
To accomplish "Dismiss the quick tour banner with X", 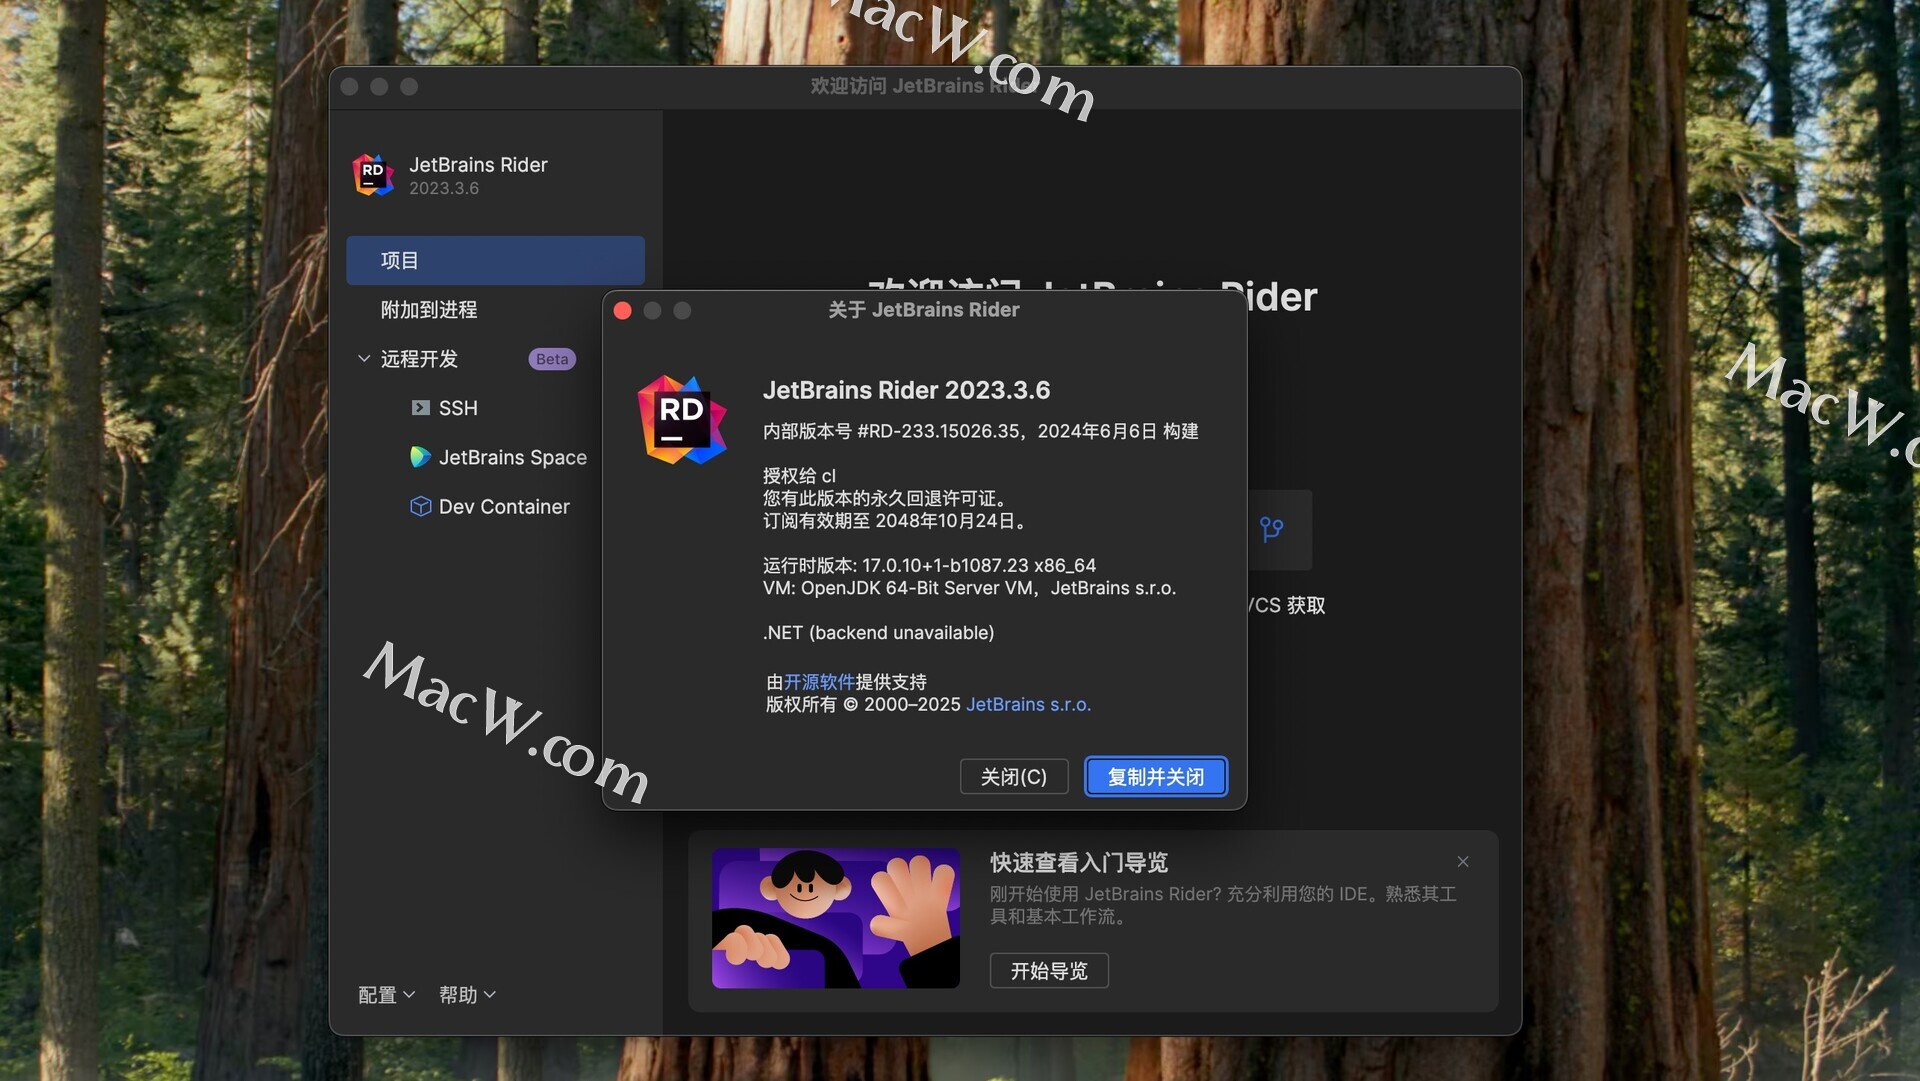I will [x=1463, y=862].
